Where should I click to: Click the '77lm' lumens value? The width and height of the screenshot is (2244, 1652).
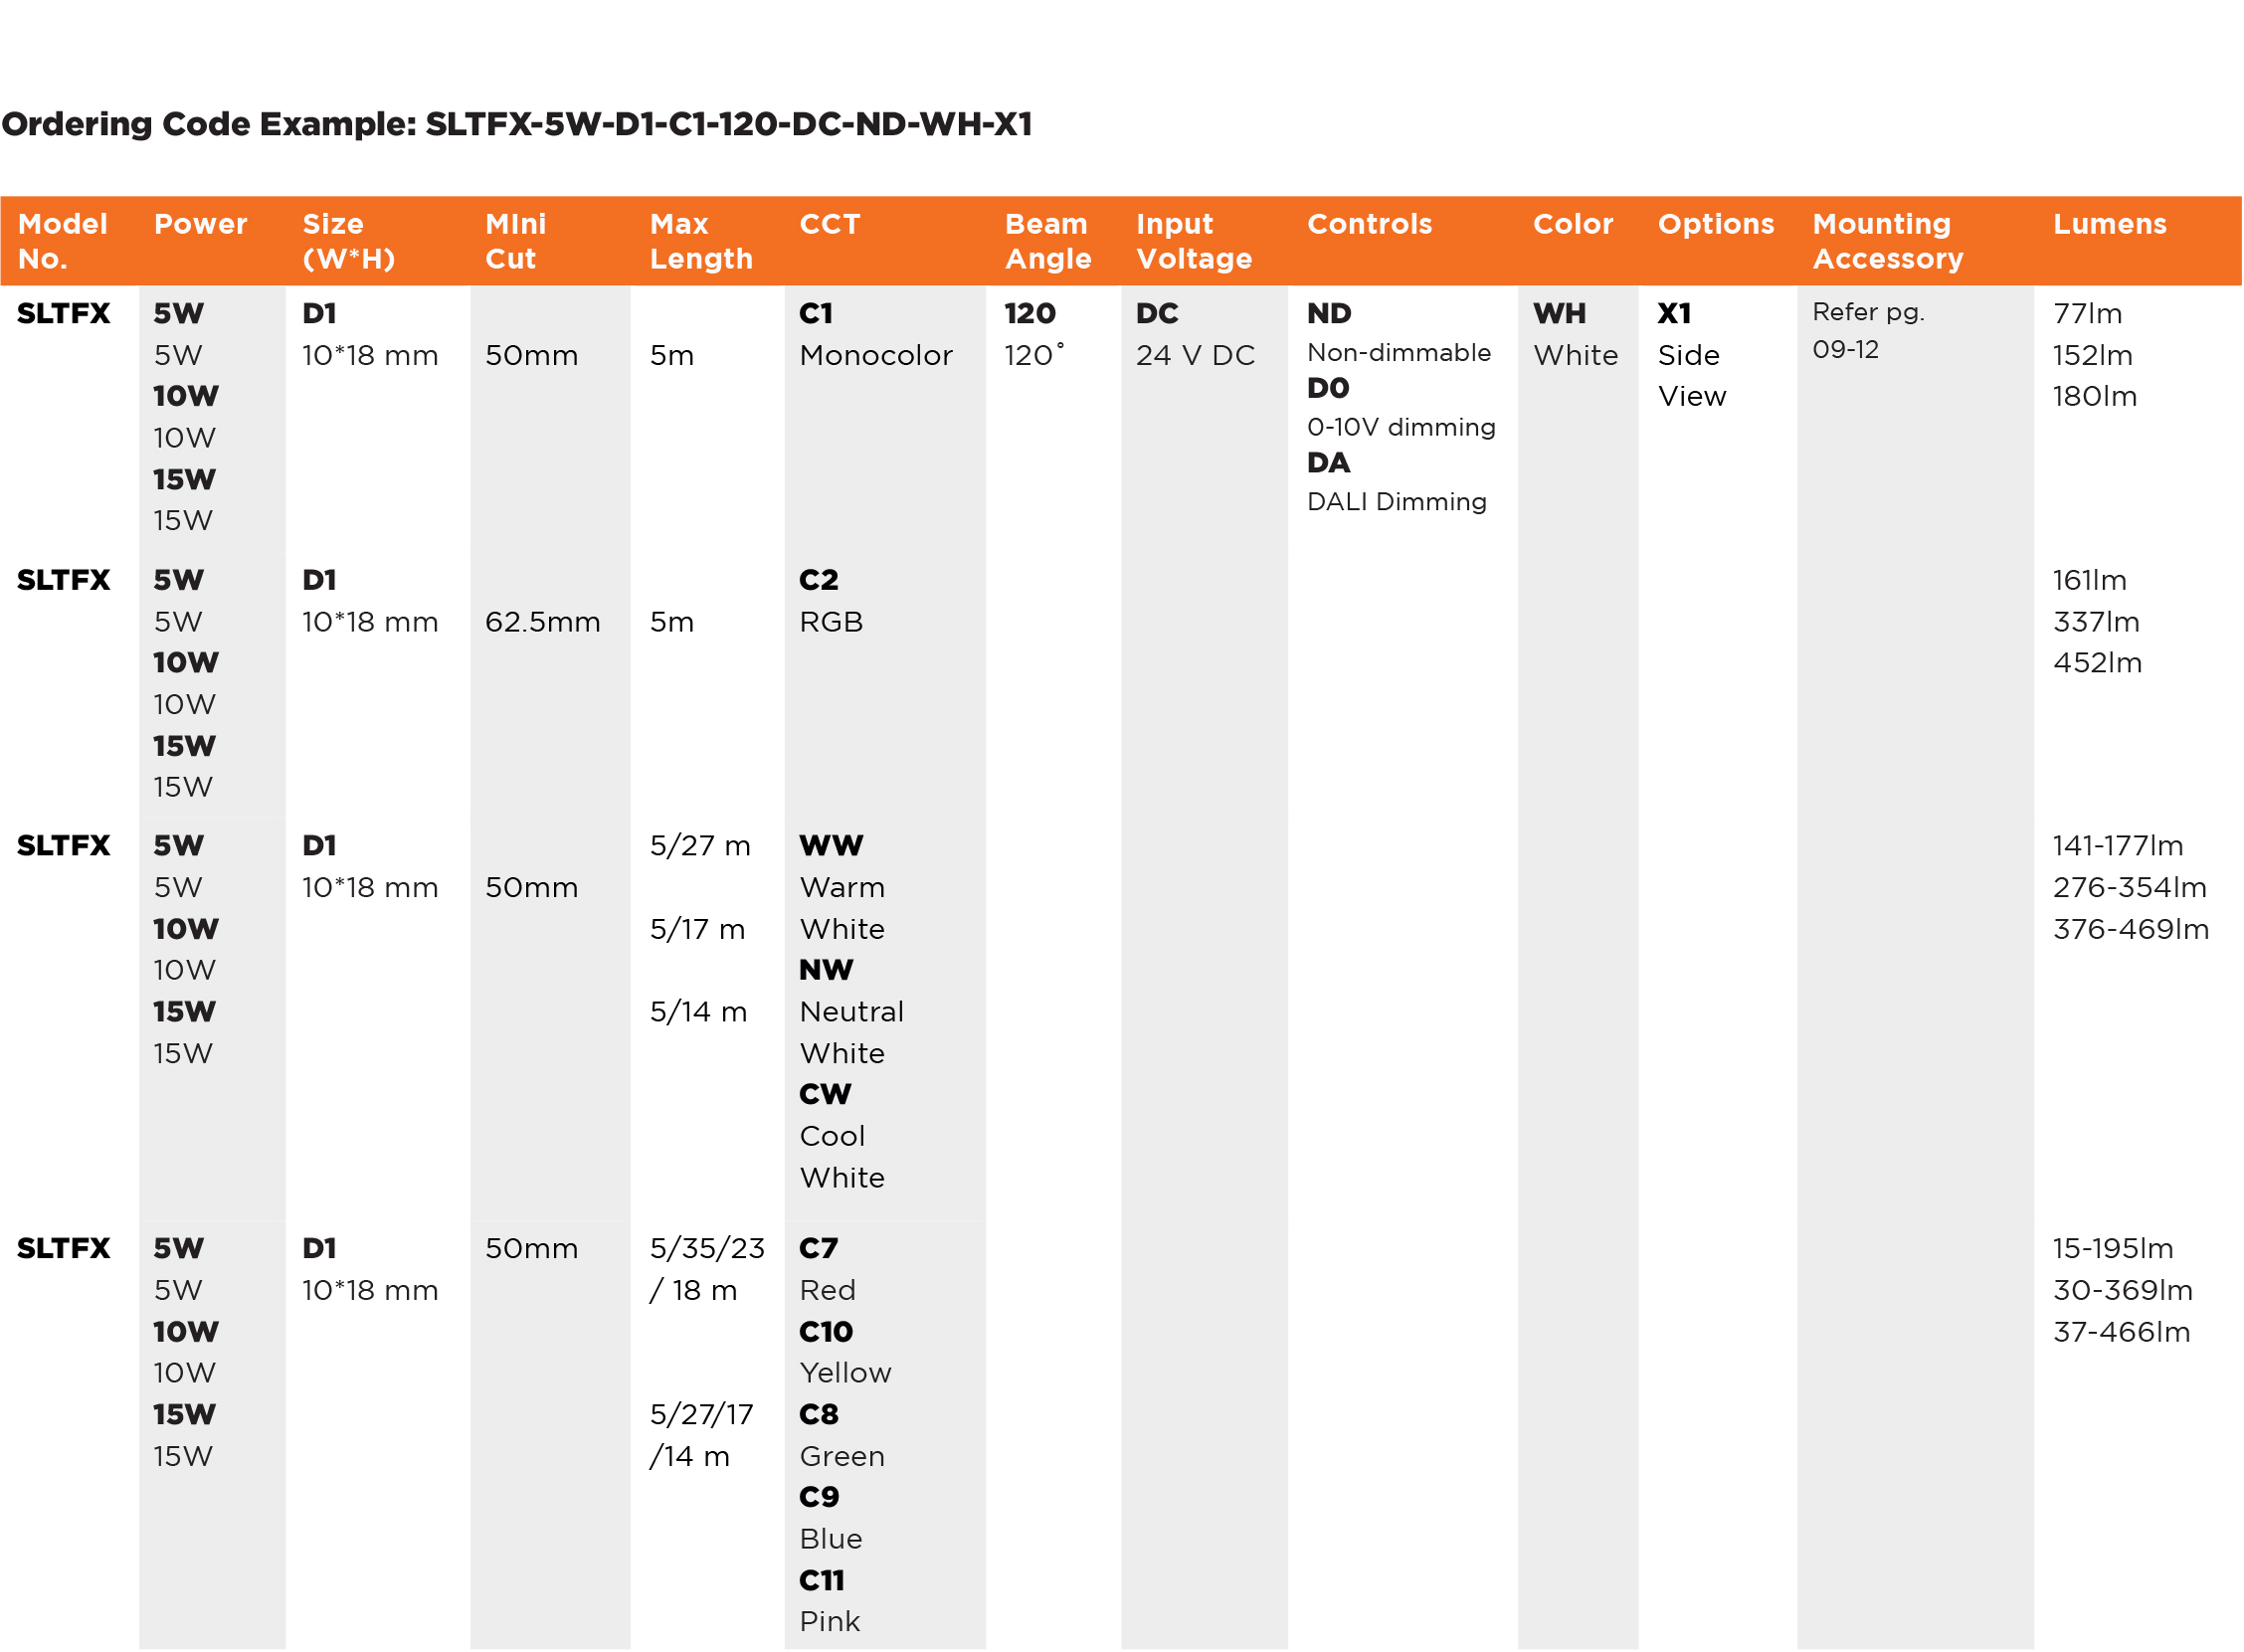coord(2087,314)
